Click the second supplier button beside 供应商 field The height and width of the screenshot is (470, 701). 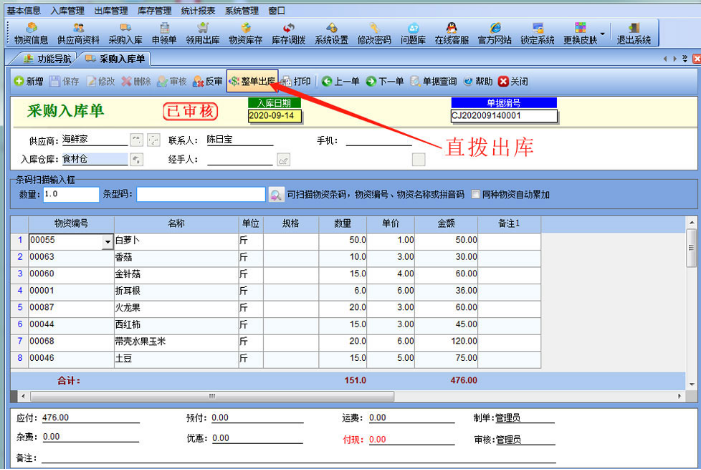coord(153,140)
